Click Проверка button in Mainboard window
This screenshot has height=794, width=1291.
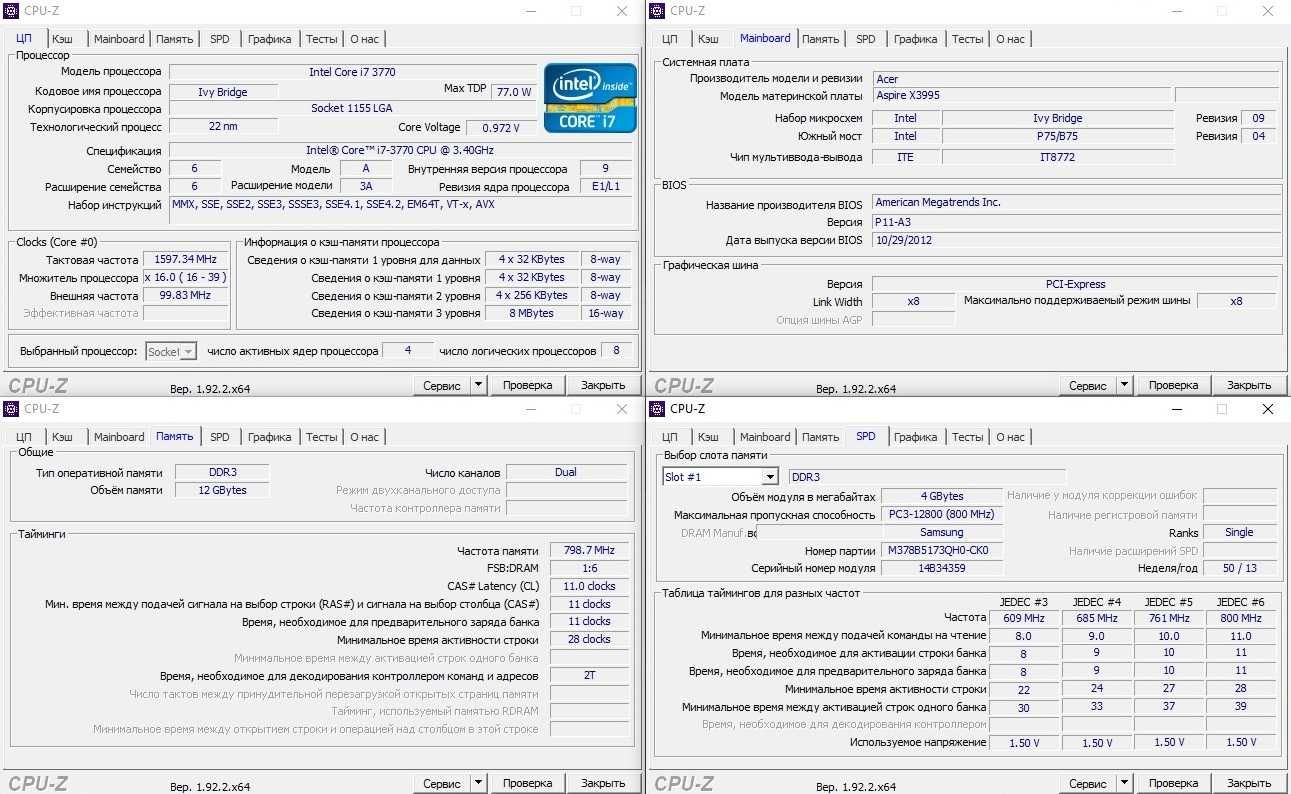[x=1174, y=385]
